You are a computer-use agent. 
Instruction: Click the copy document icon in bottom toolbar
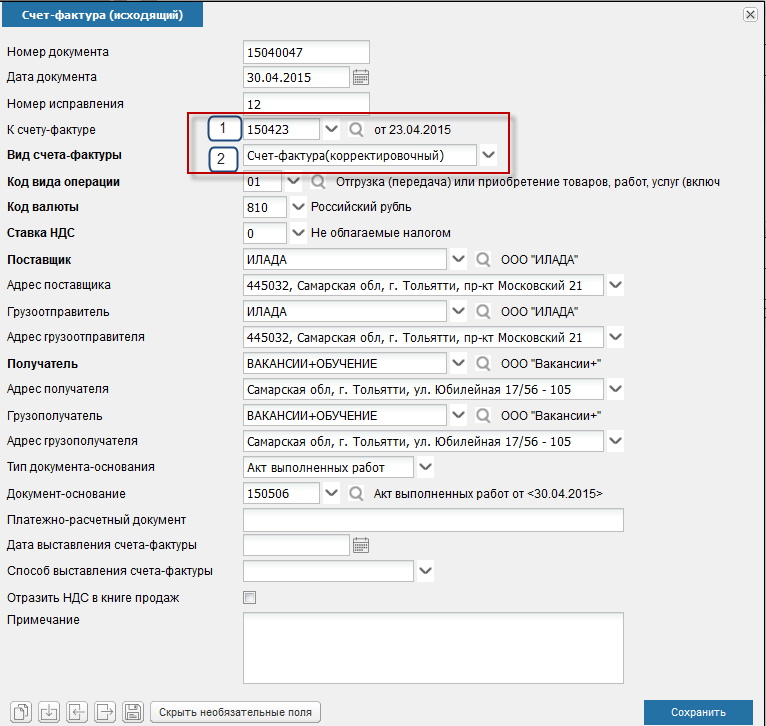point(21,712)
